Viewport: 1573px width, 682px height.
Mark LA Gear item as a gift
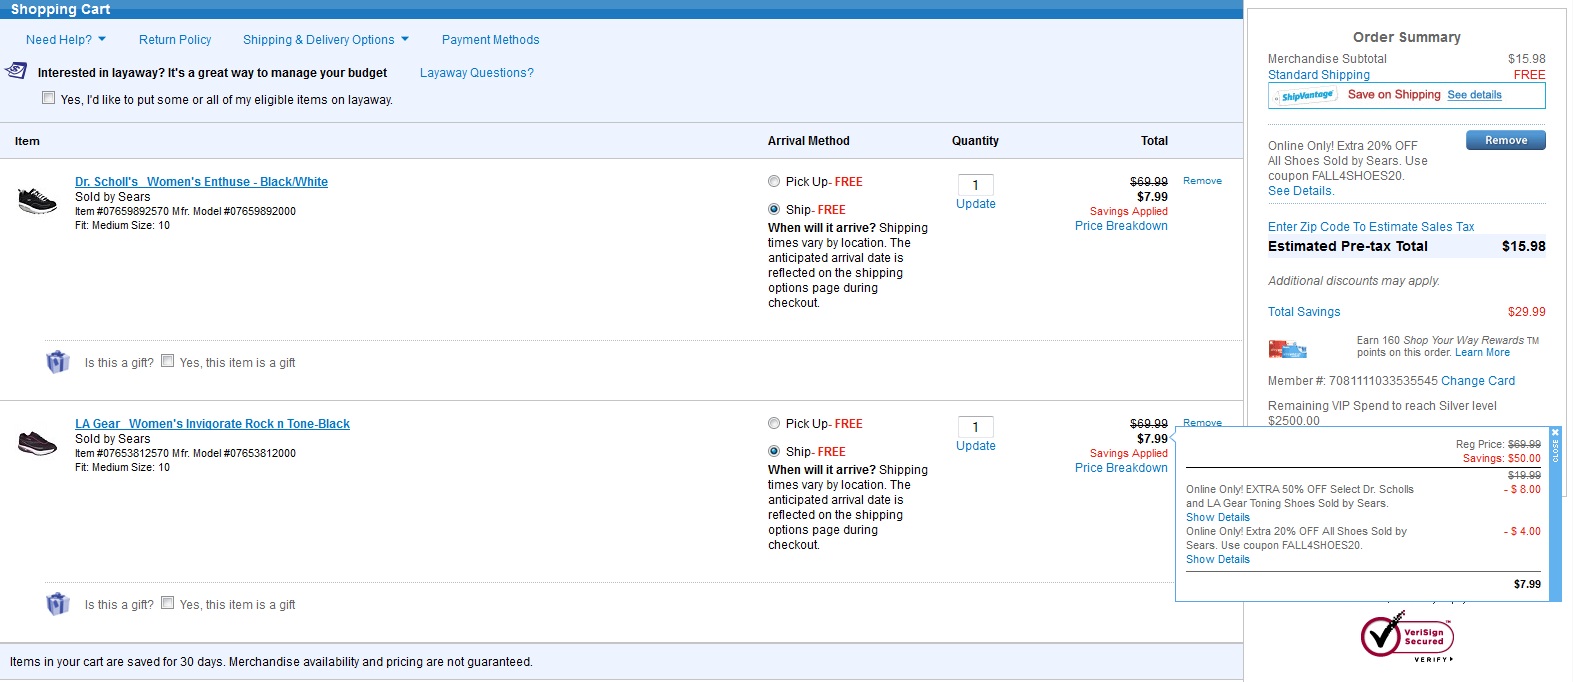tap(168, 603)
